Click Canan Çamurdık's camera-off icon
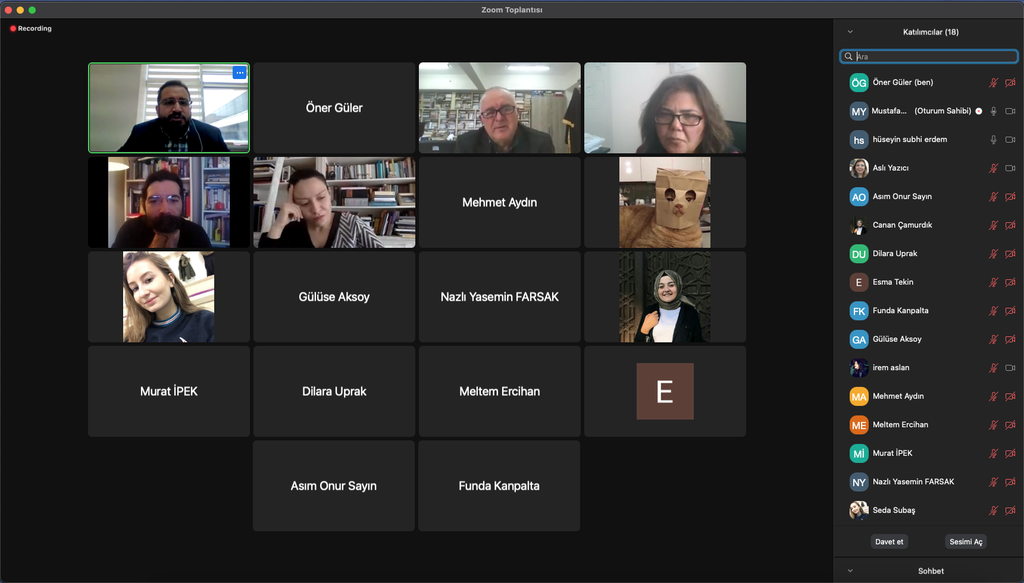 [x=1010, y=225]
